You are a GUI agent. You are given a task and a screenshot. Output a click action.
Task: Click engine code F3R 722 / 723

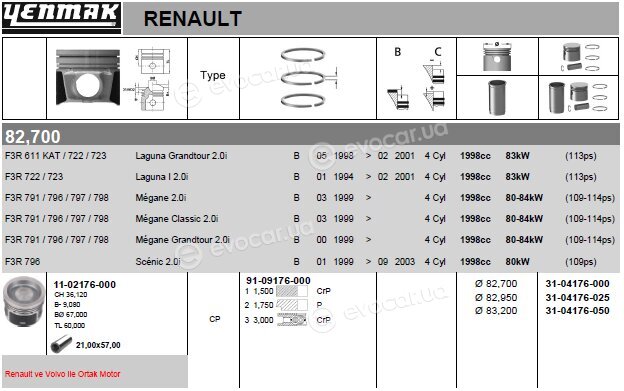pyautogui.click(x=34, y=177)
